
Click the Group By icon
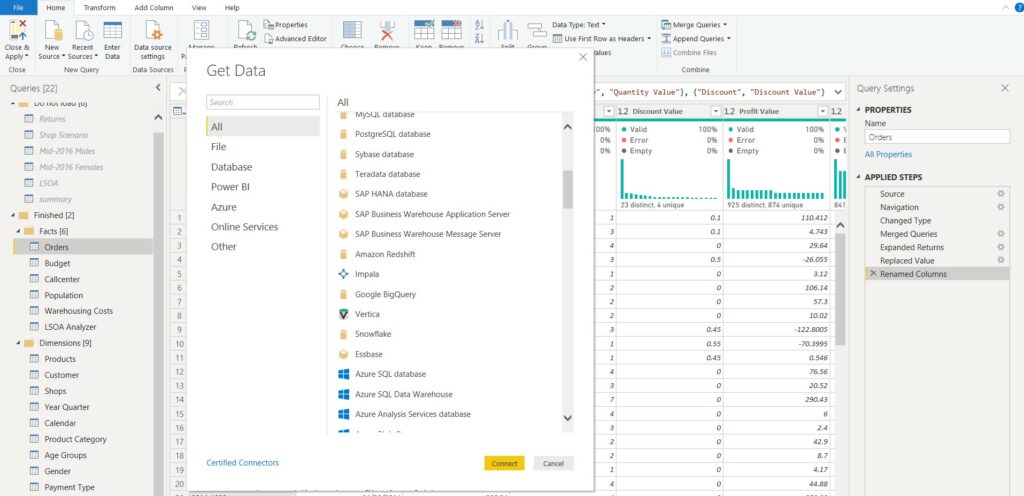pyautogui.click(x=537, y=31)
